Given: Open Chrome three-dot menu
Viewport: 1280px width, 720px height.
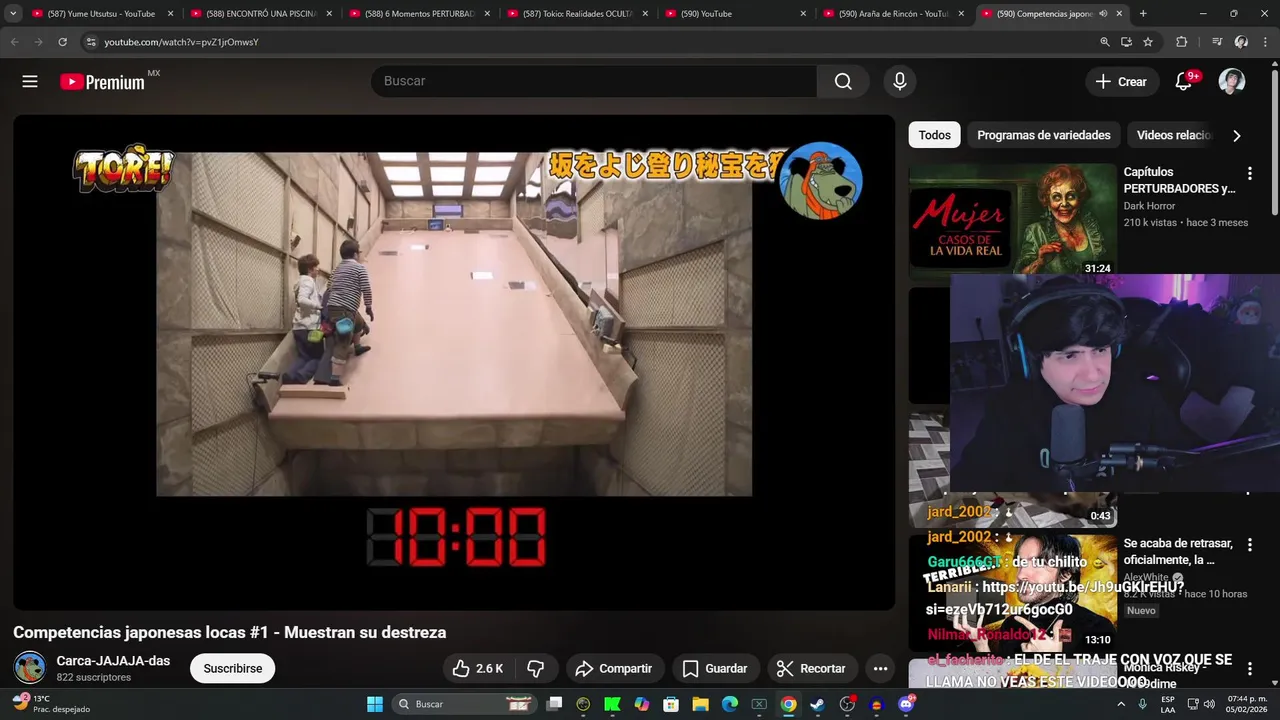Looking at the screenshot, I should (x=1265, y=42).
